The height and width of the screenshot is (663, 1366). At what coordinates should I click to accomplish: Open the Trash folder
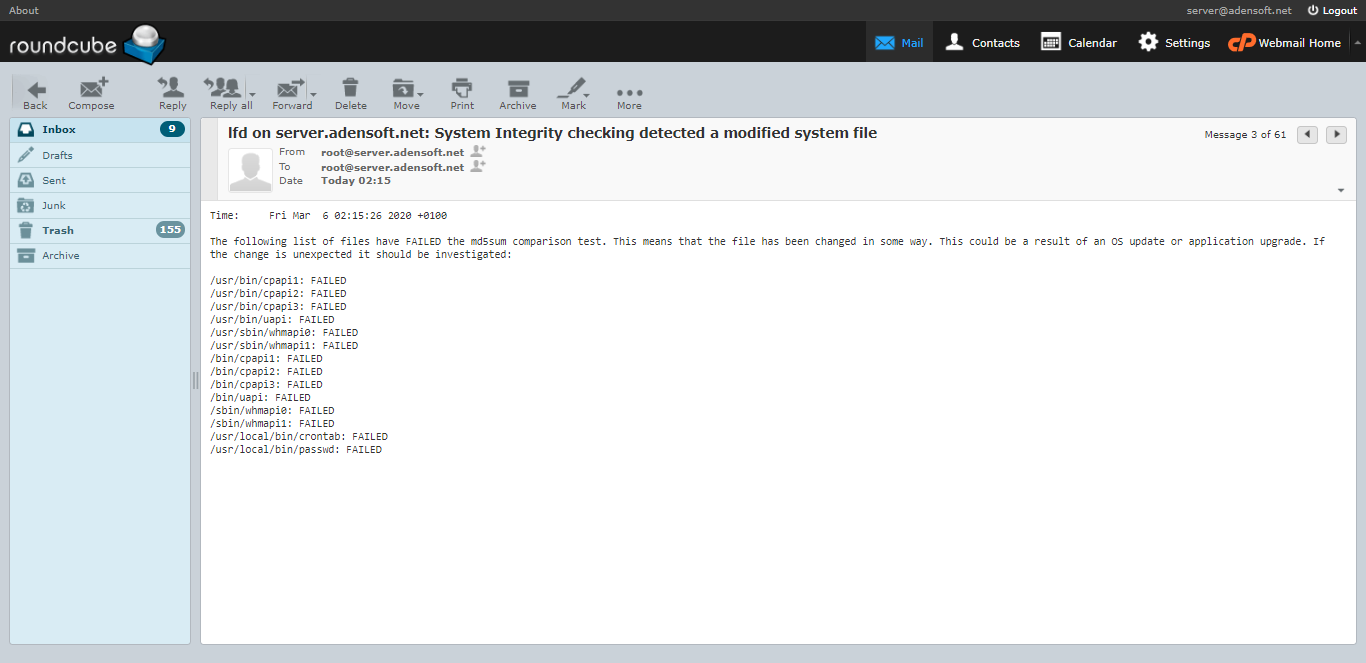(x=58, y=230)
